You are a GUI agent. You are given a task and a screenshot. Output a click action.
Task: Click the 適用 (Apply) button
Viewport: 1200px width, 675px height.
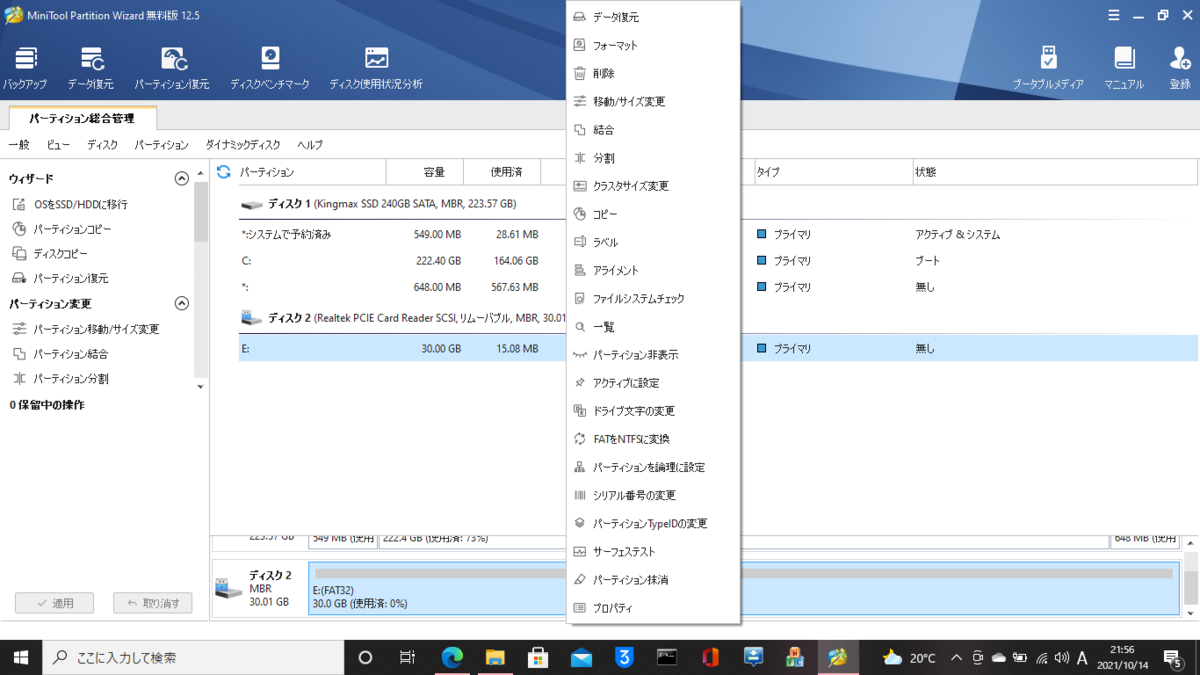tap(54, 602)
